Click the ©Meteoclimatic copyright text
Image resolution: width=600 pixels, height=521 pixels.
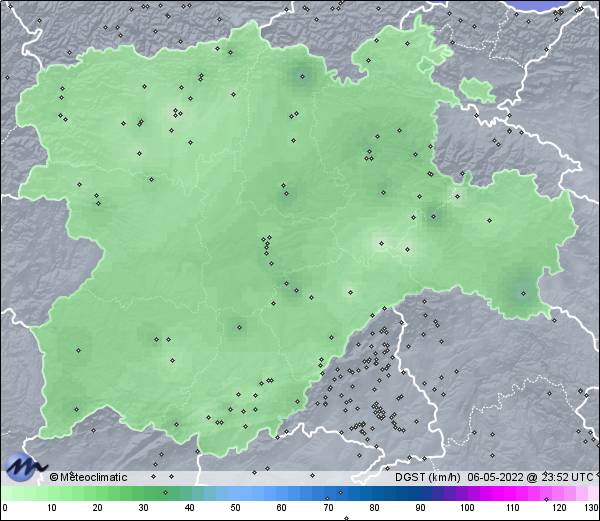click(x=88, y=477)
